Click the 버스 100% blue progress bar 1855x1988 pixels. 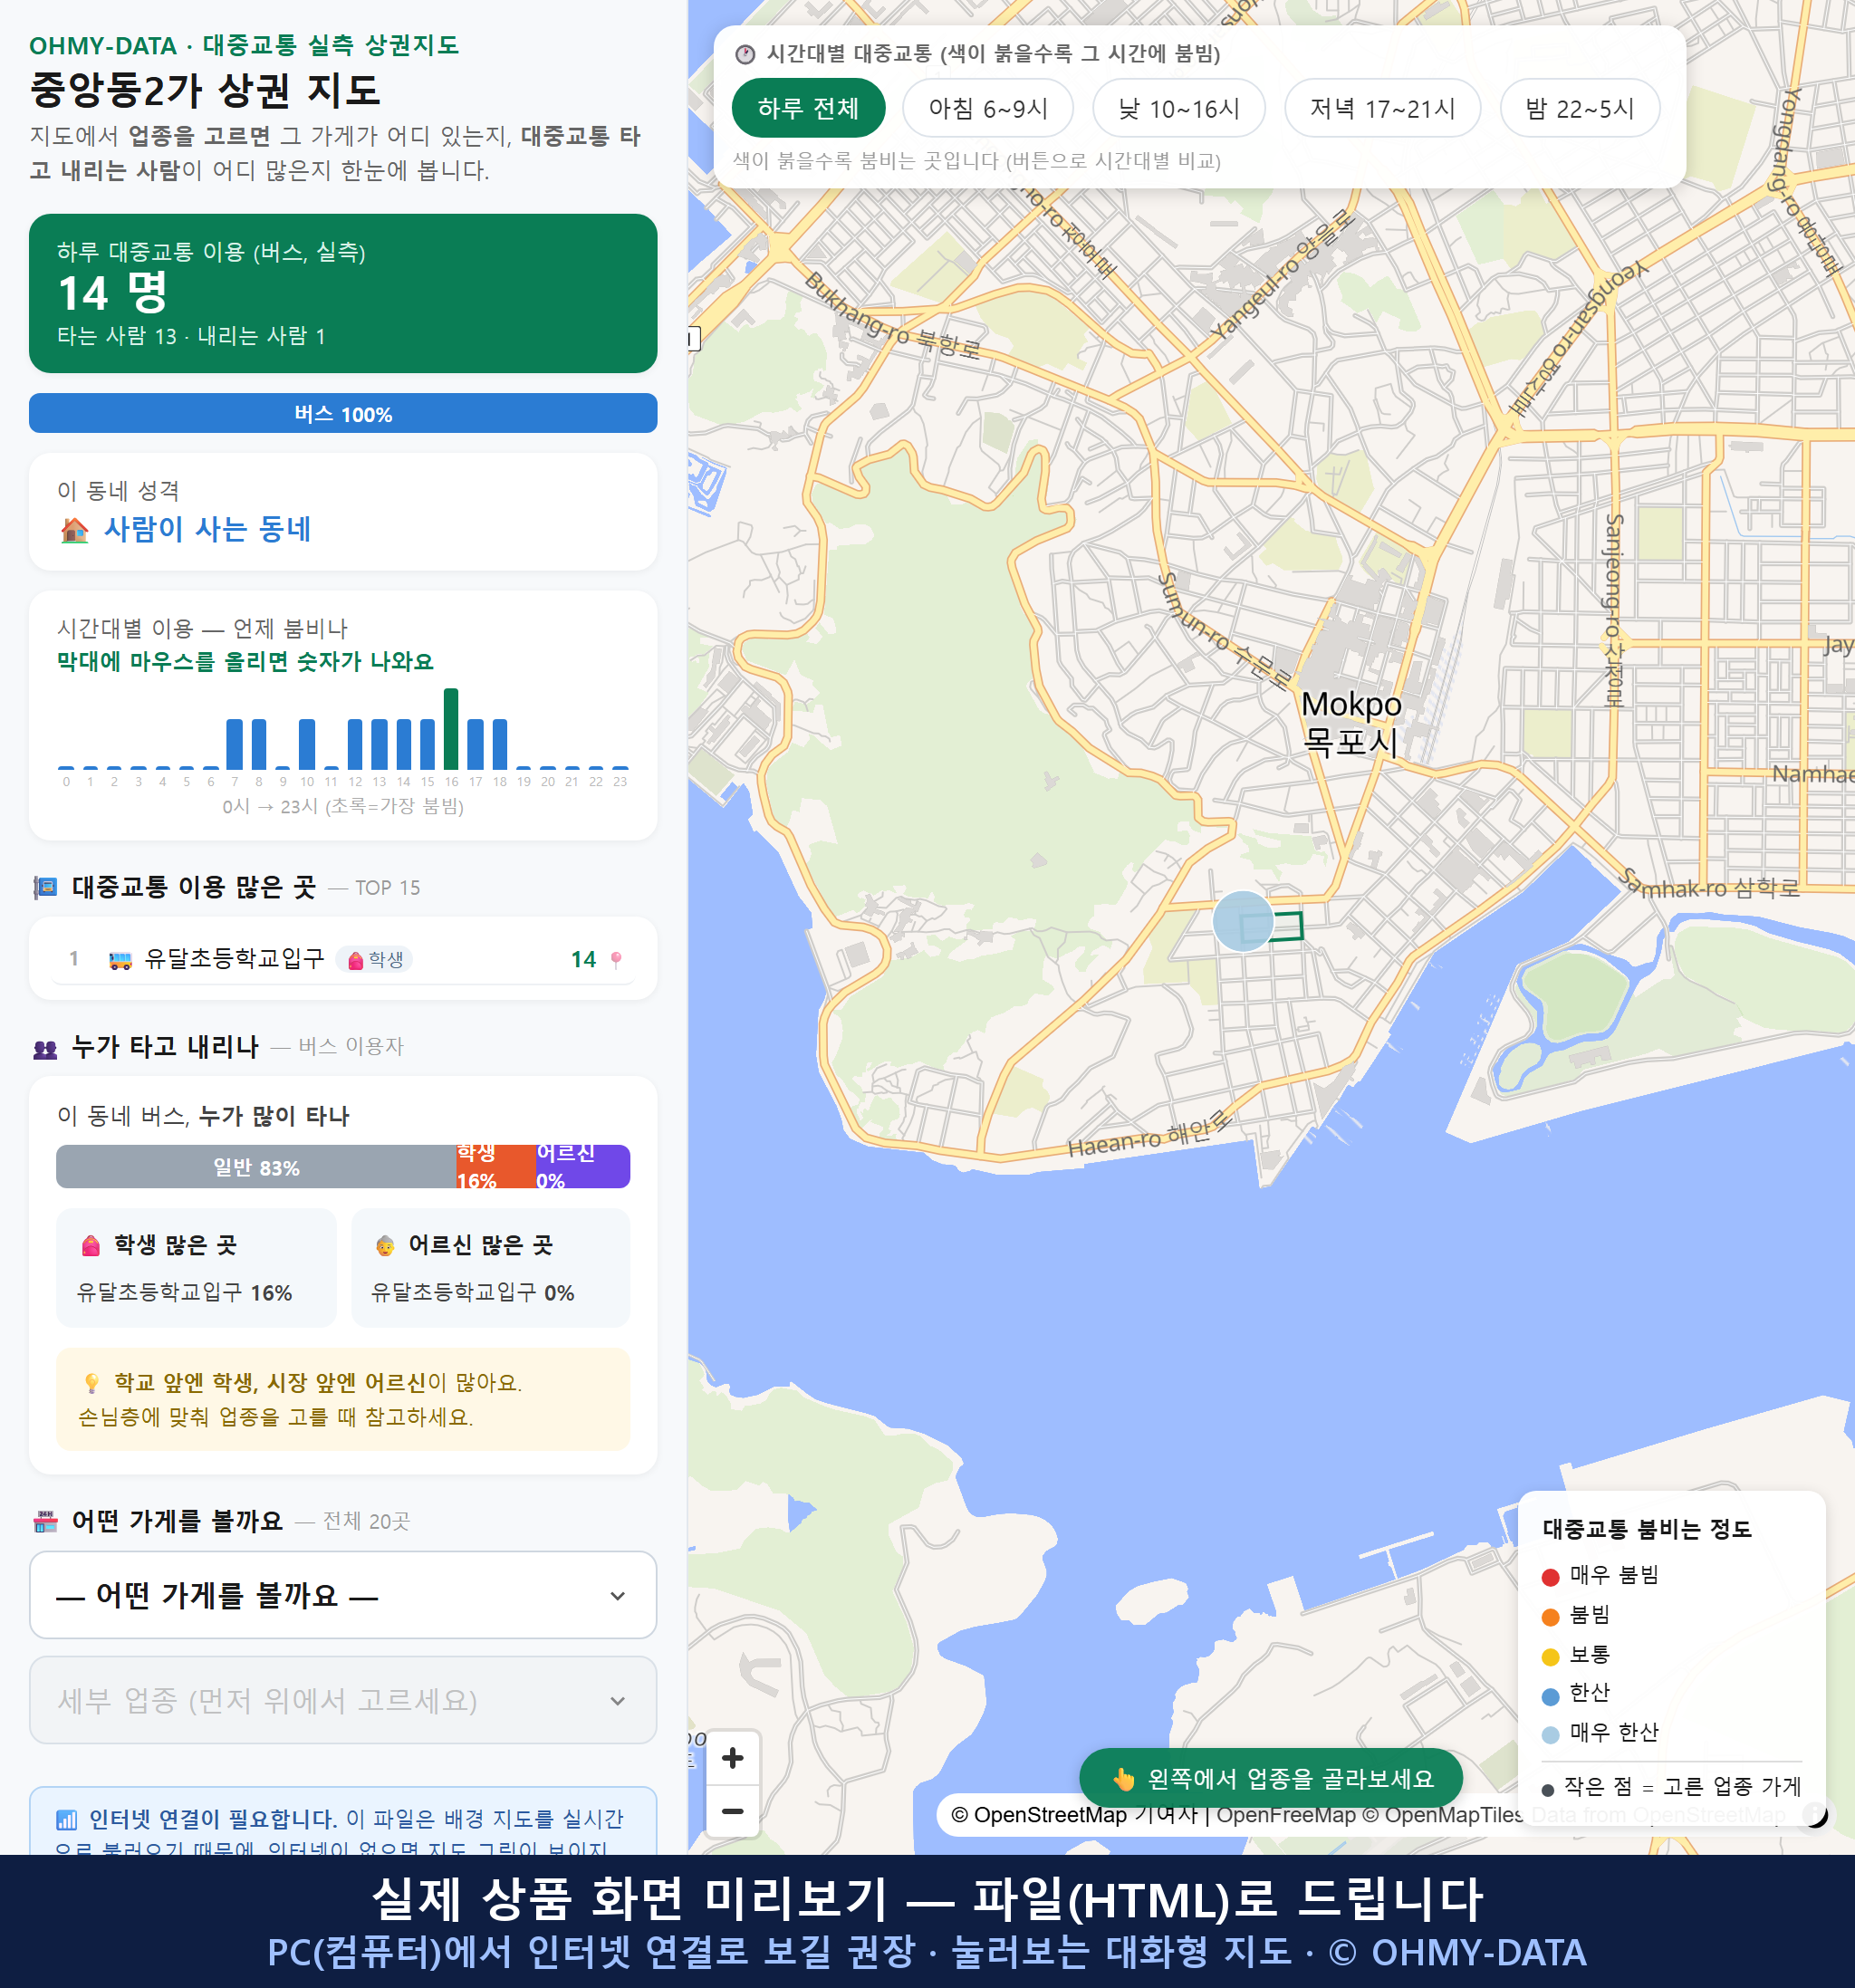343,413
